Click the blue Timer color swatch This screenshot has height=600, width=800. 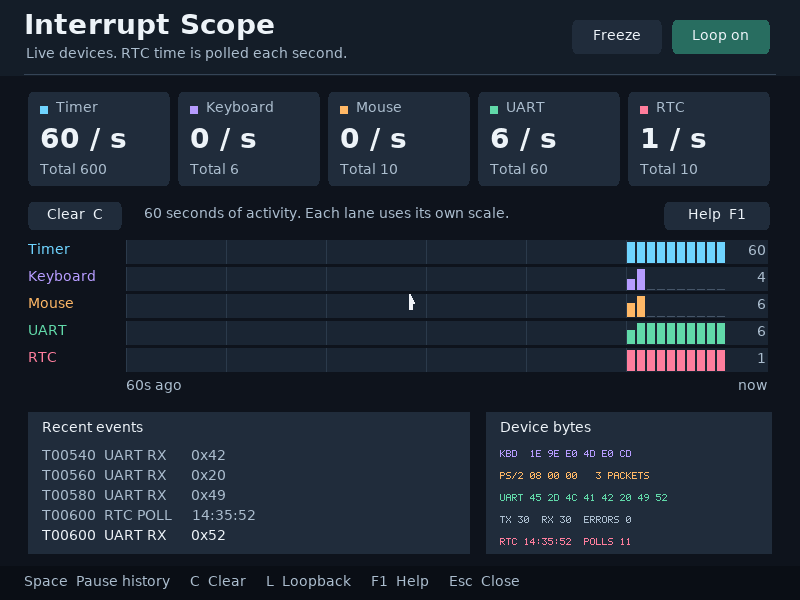(44, 110)
